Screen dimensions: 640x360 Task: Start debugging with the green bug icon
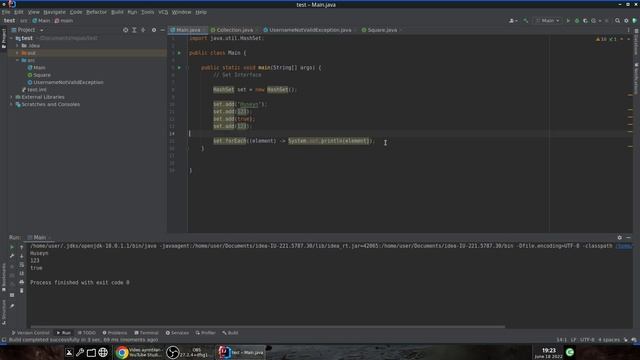point(577,20)
